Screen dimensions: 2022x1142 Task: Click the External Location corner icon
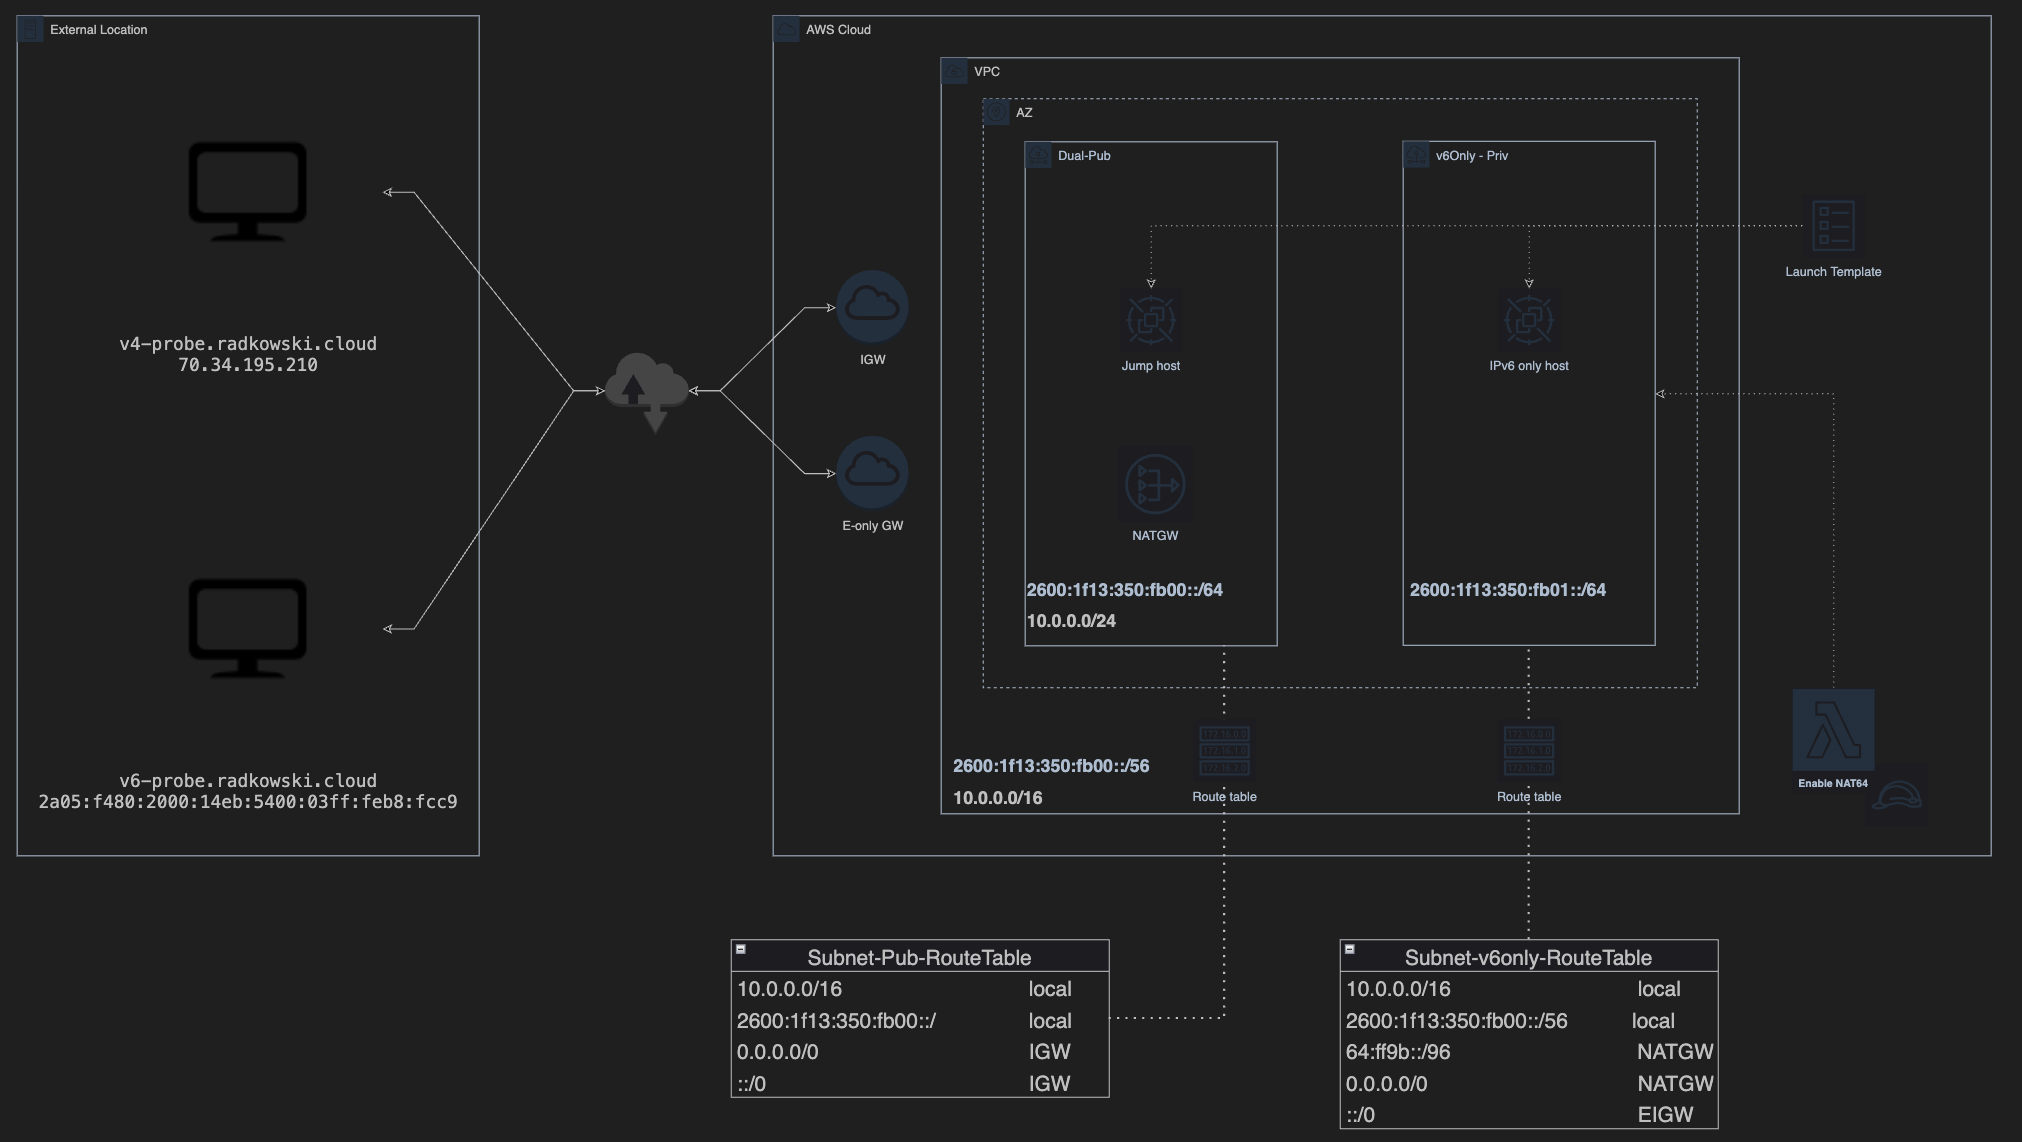[31, 29]
